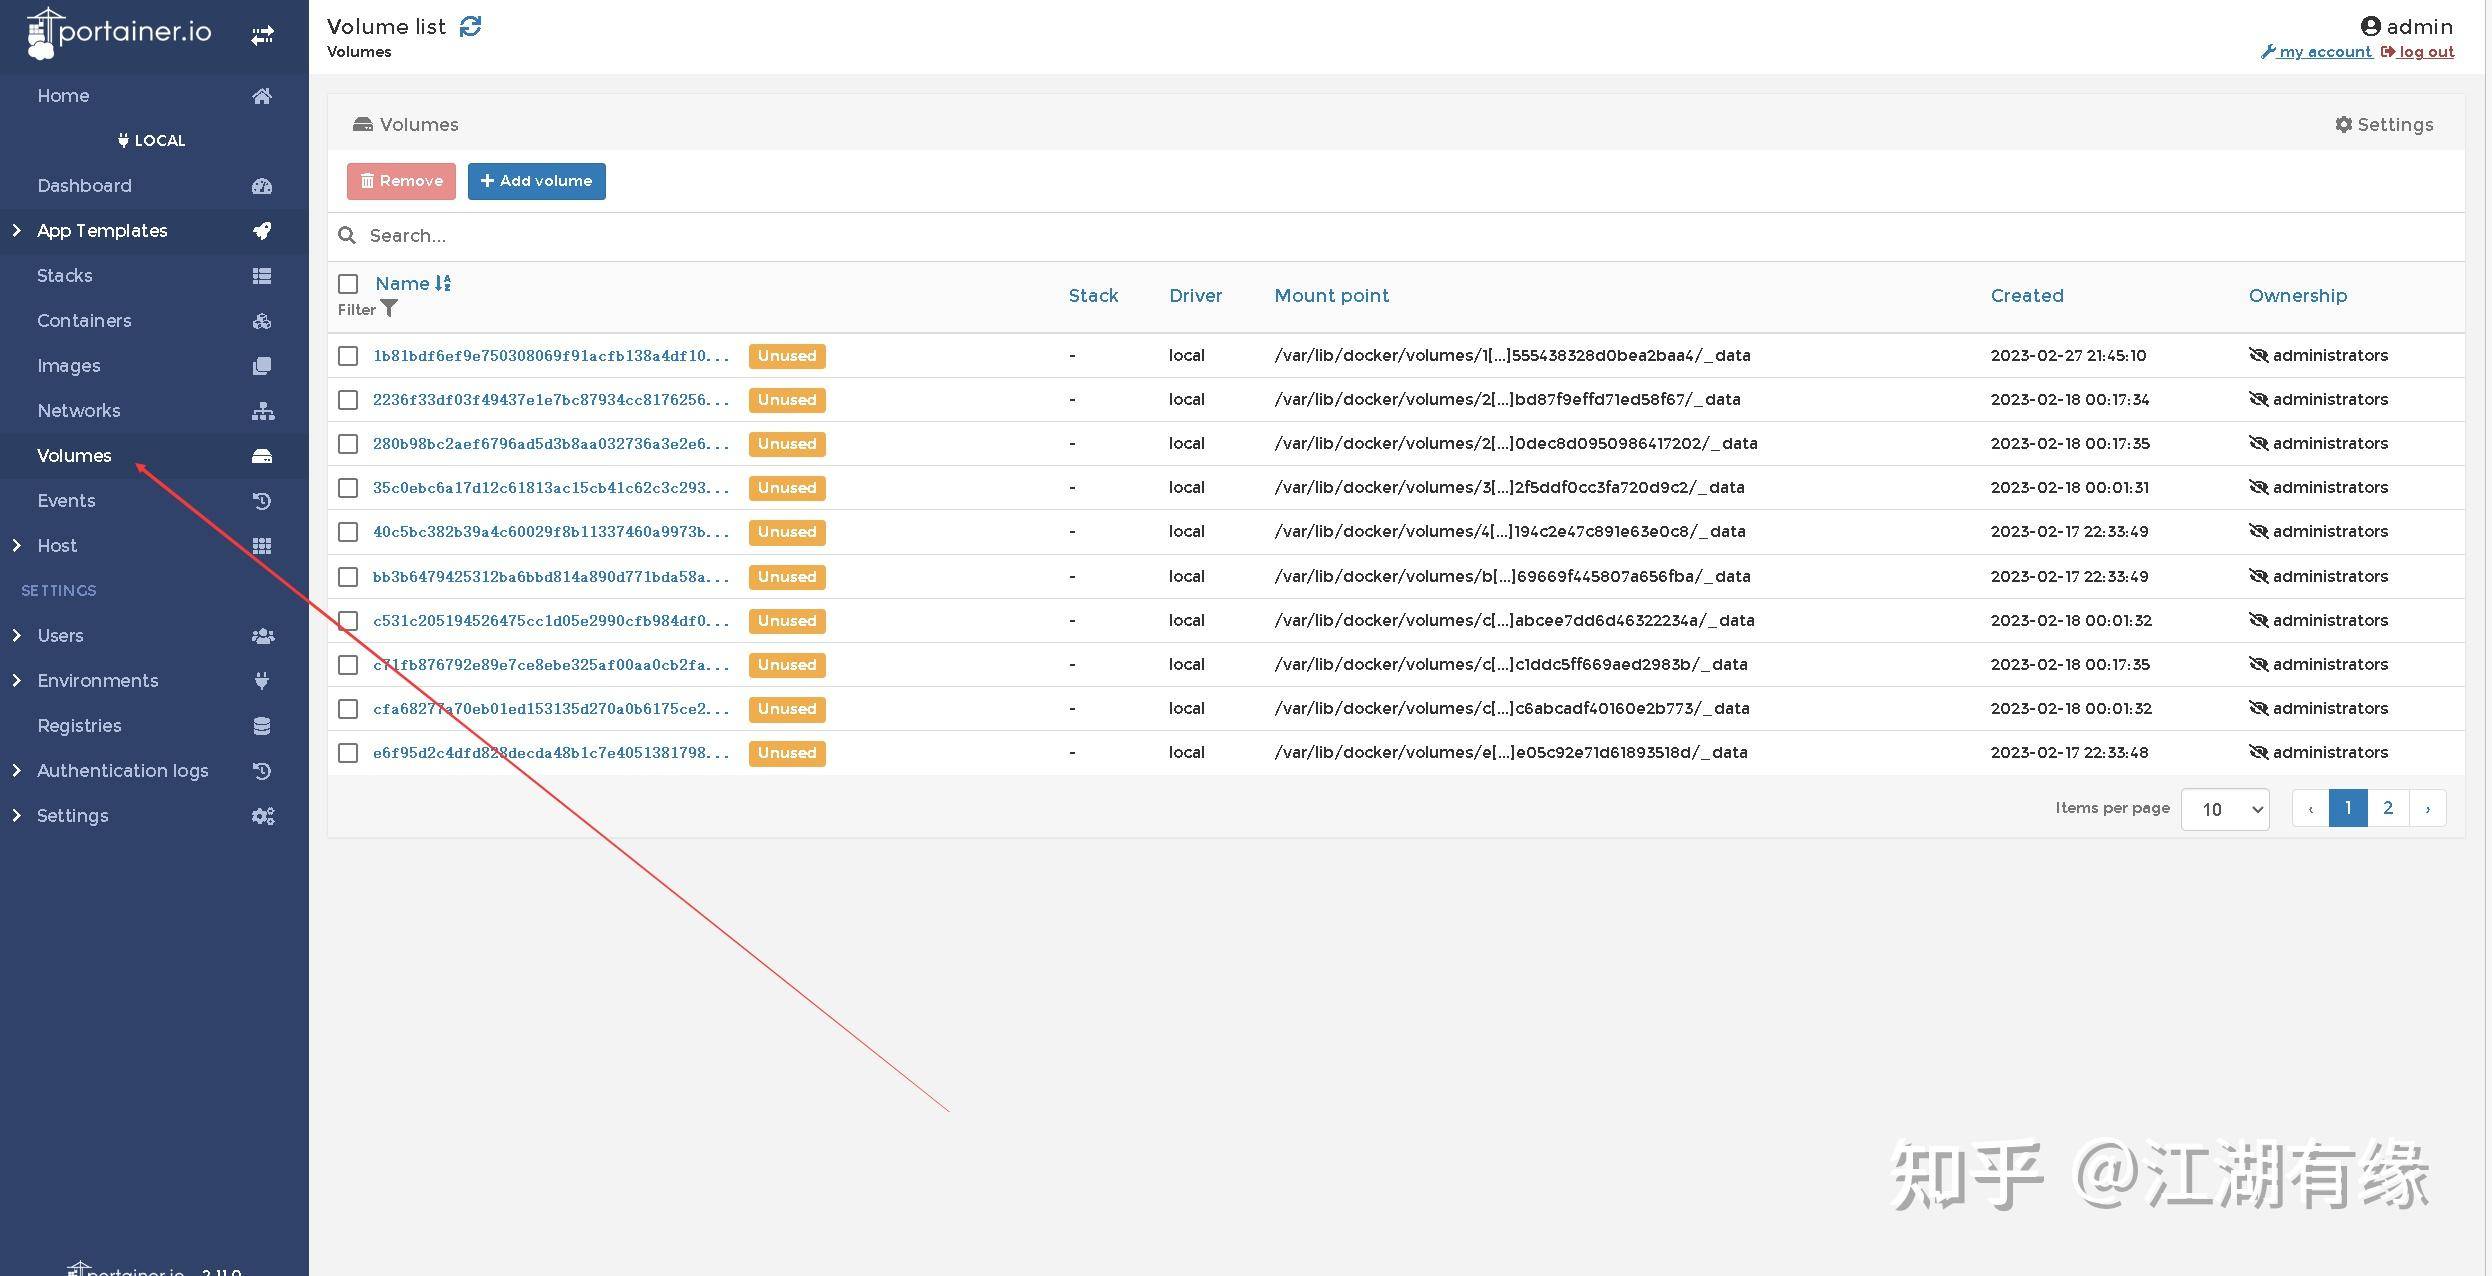Screen dimensions: 2492x1276
Task: Sort by Ownership column header
Action: click(2298, 296)
